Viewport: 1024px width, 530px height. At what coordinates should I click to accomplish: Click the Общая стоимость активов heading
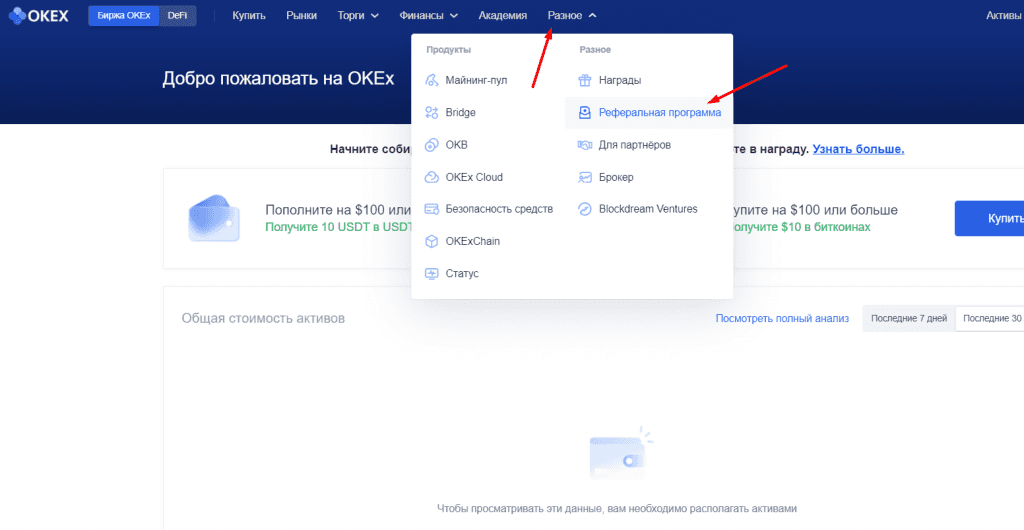click(263, 319)
